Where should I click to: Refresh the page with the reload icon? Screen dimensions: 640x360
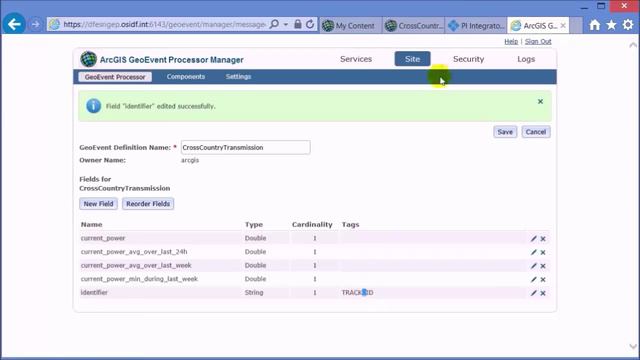[310, 24]
